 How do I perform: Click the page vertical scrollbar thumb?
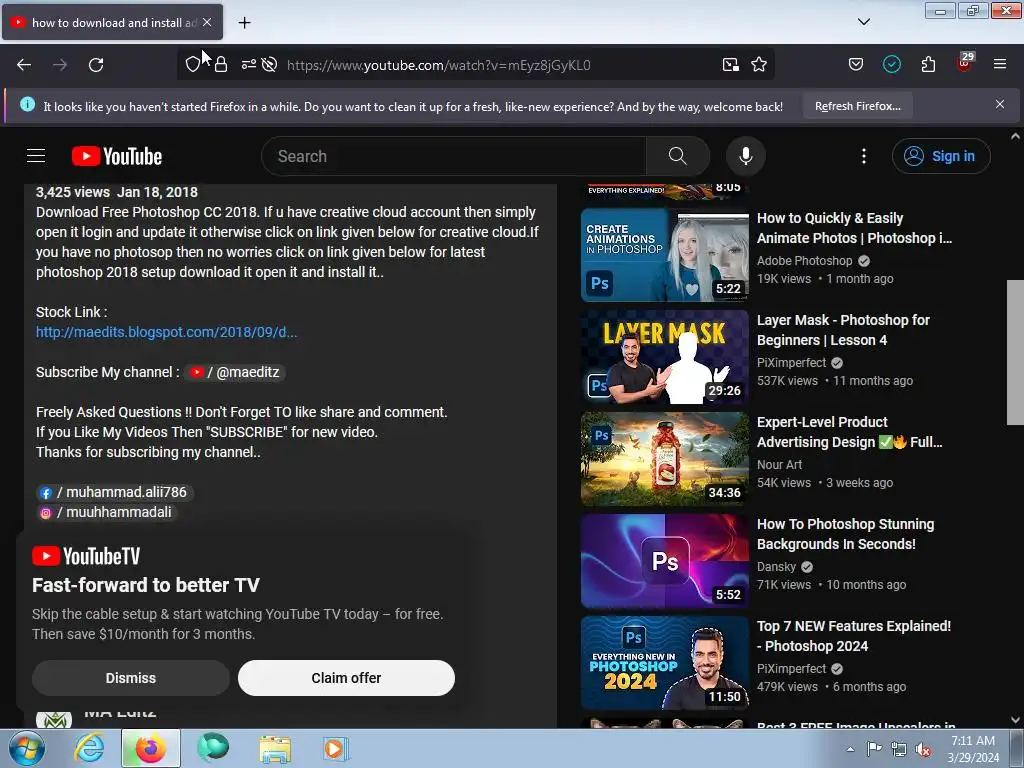[x=1015, y=353]
